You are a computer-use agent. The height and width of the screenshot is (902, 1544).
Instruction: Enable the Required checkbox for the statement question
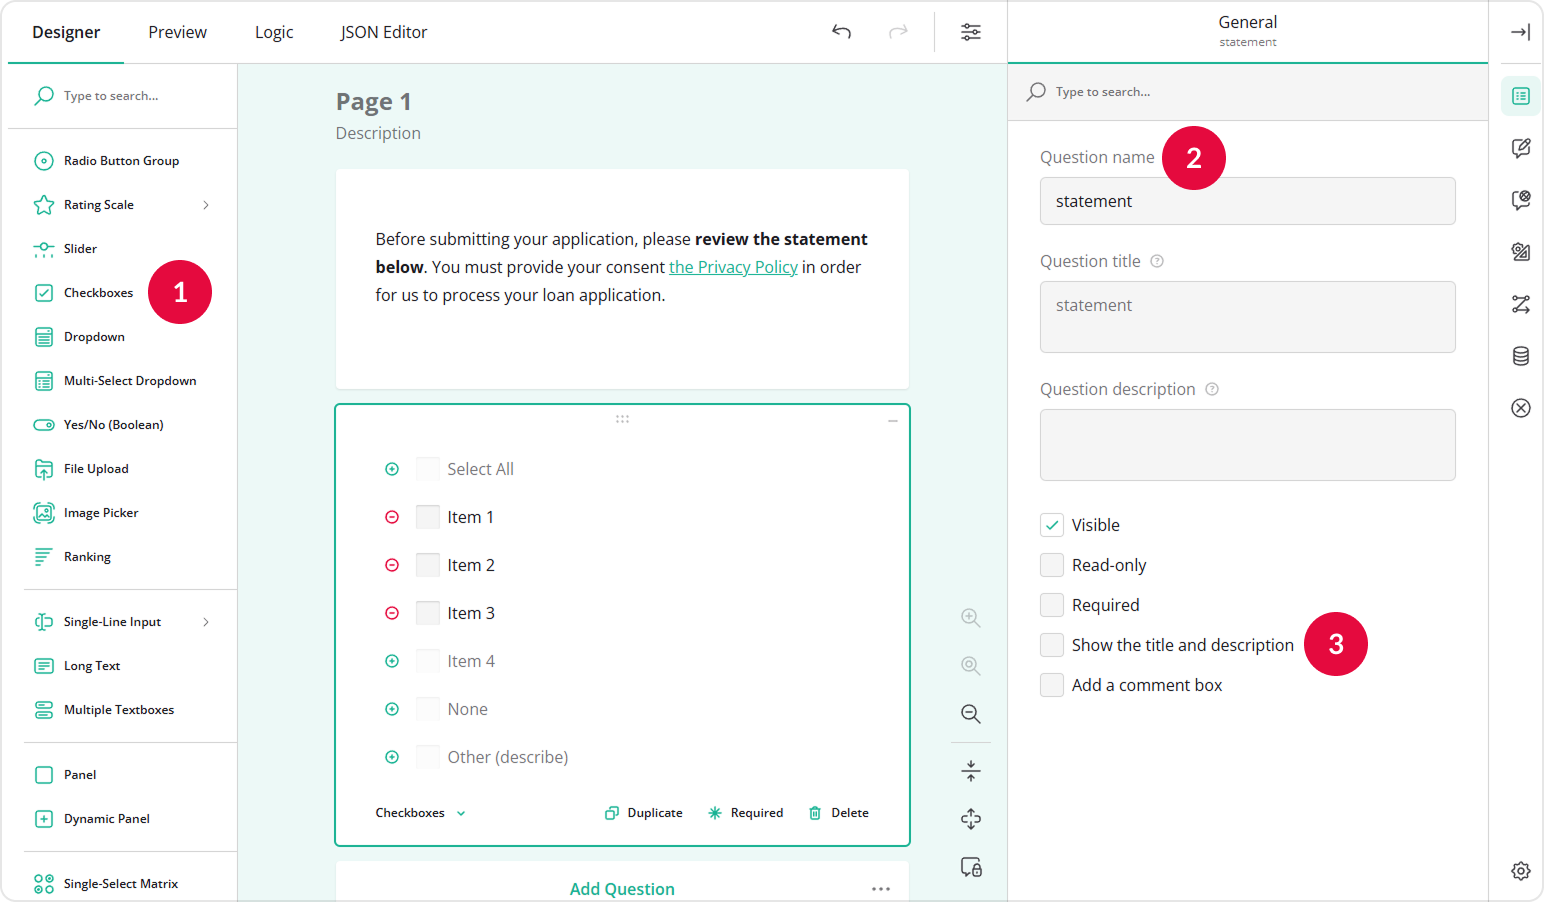click(1052, 604)
